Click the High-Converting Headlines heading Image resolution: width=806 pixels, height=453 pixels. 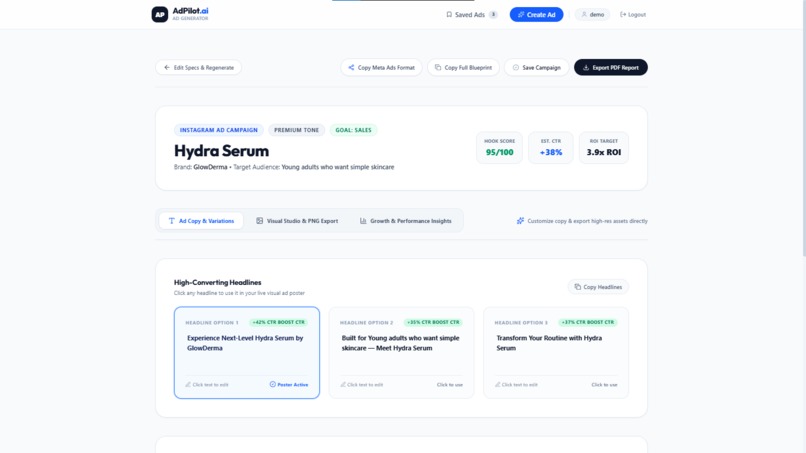click(217, 282)
